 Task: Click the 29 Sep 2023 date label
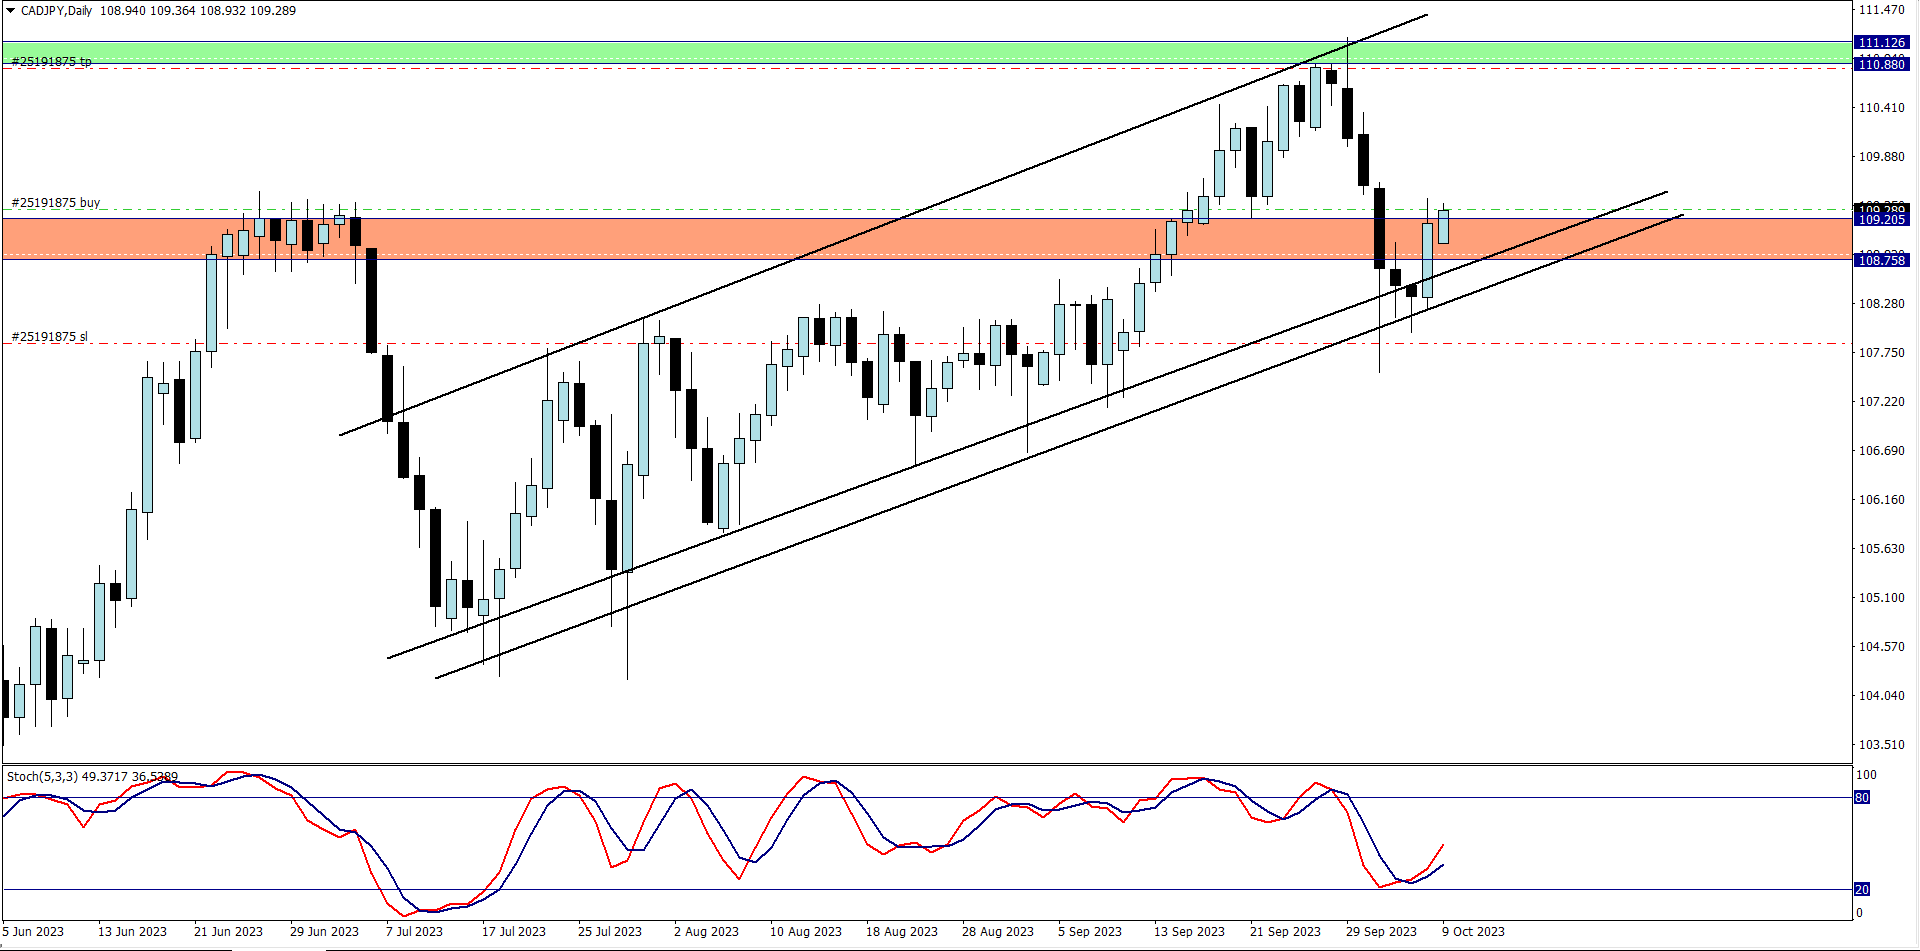click(x=1381, y=932)
